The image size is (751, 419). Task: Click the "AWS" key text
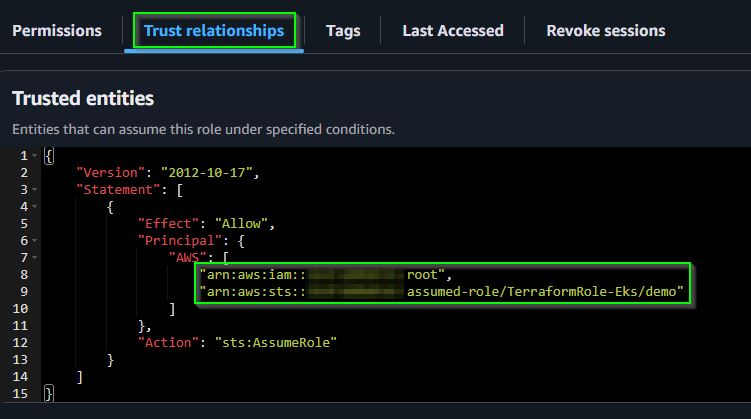pos(187,258)
